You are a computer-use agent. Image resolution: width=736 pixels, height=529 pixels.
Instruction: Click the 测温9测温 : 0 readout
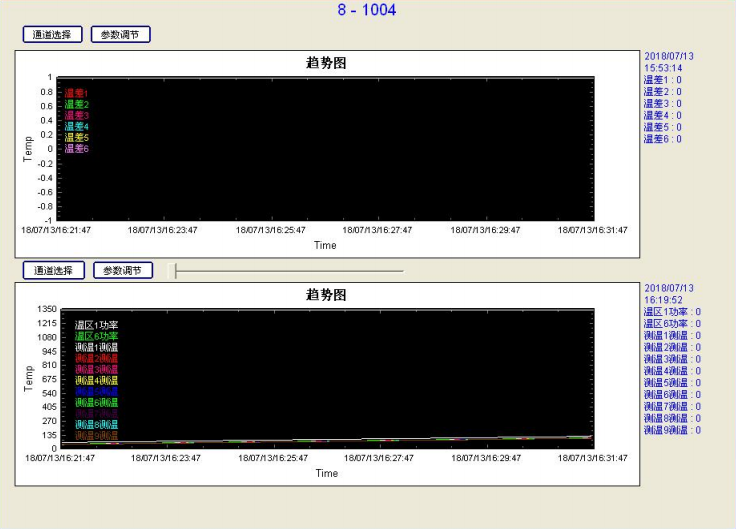coord(672,430)
